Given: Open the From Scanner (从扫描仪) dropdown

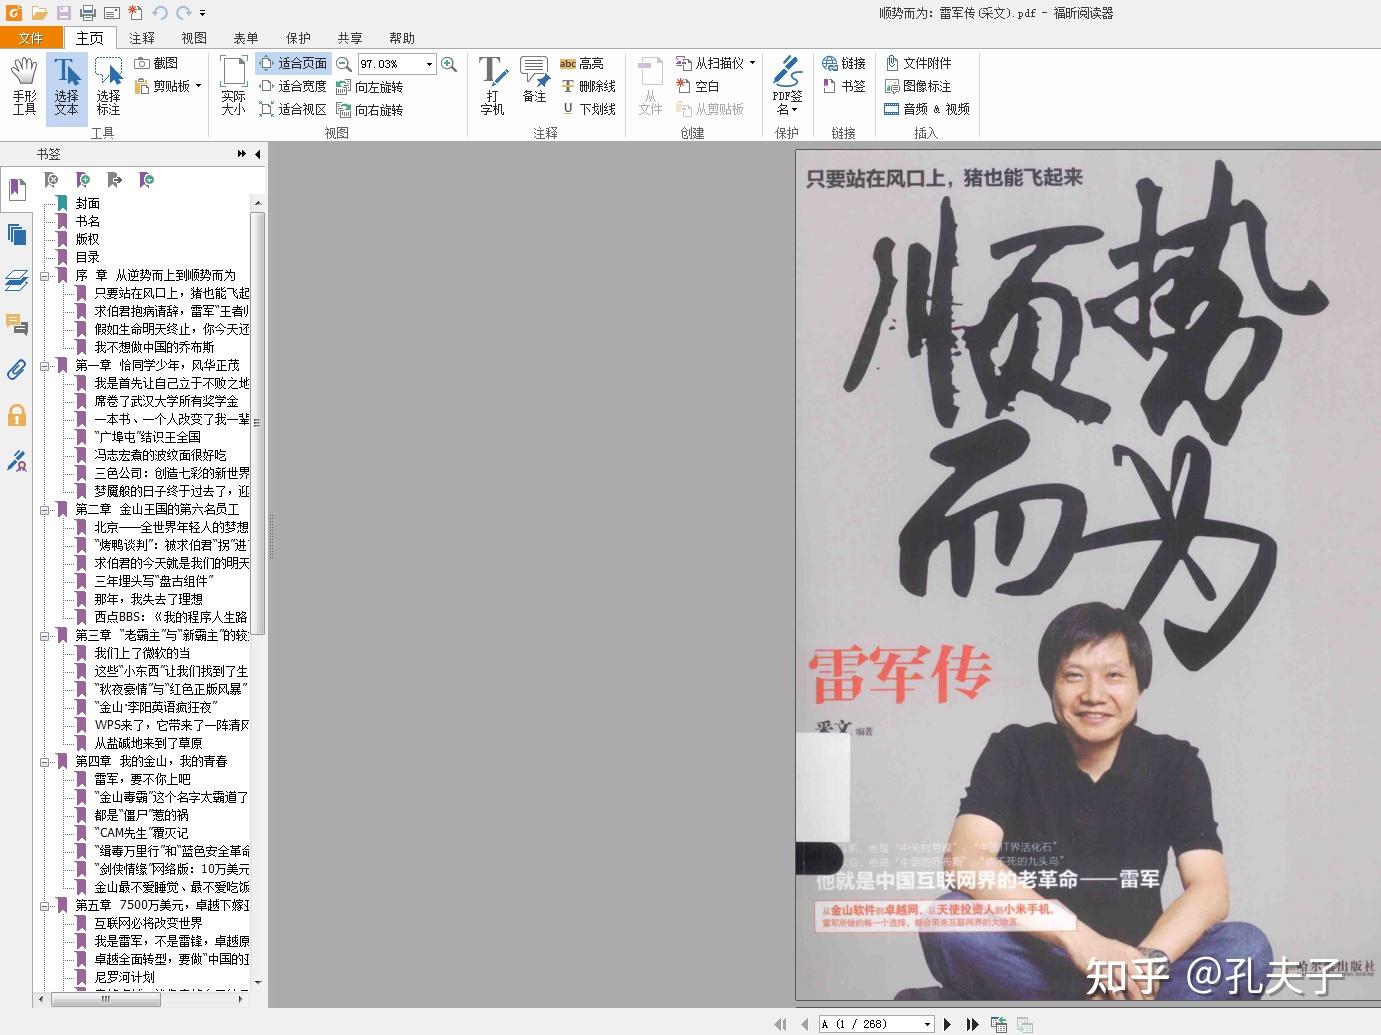Looking at the screenshot, I should coord(716,63).
